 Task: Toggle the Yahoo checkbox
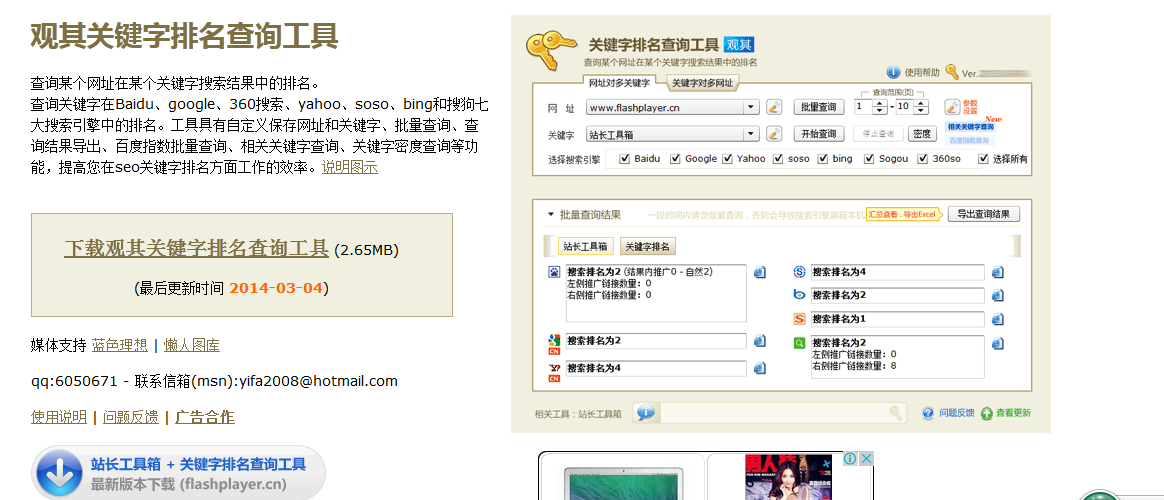(728, 159)
